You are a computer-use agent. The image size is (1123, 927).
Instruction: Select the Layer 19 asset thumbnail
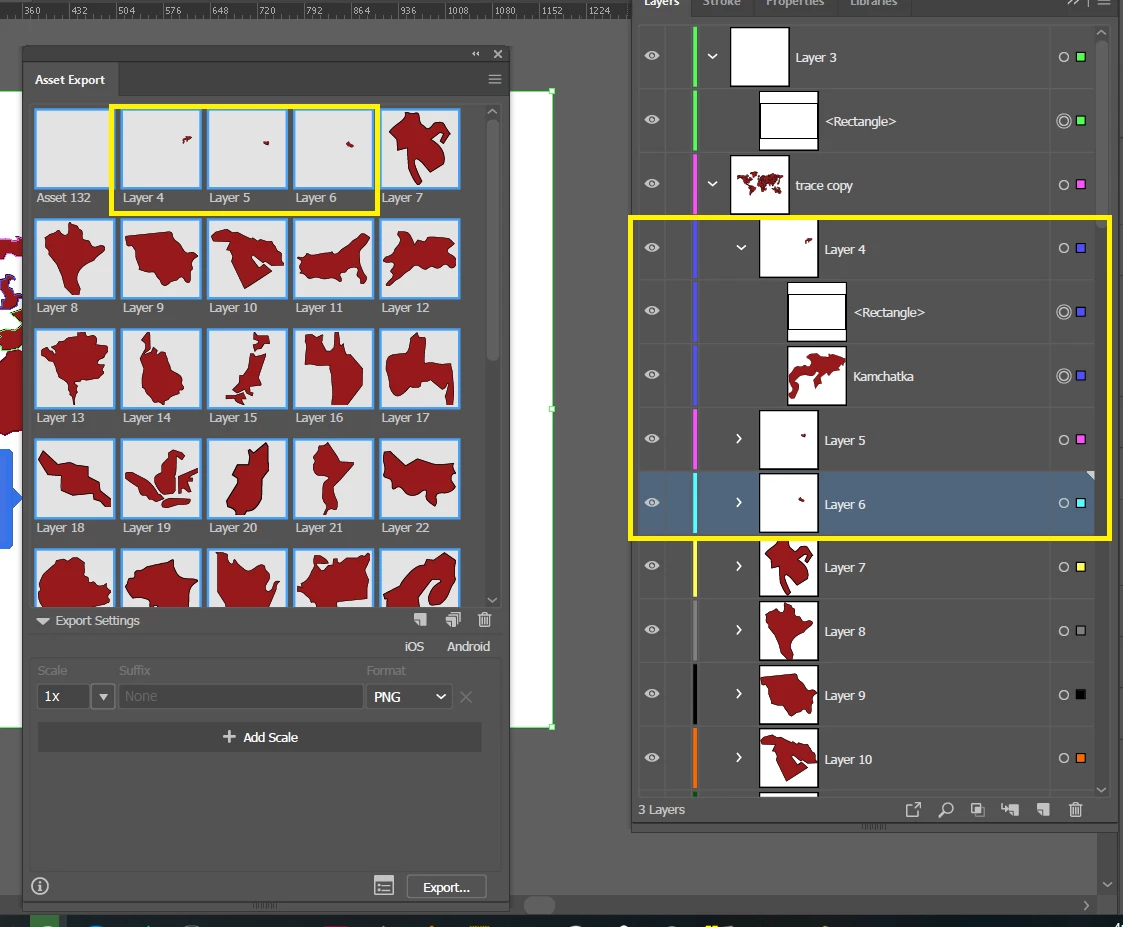(160, 479)
